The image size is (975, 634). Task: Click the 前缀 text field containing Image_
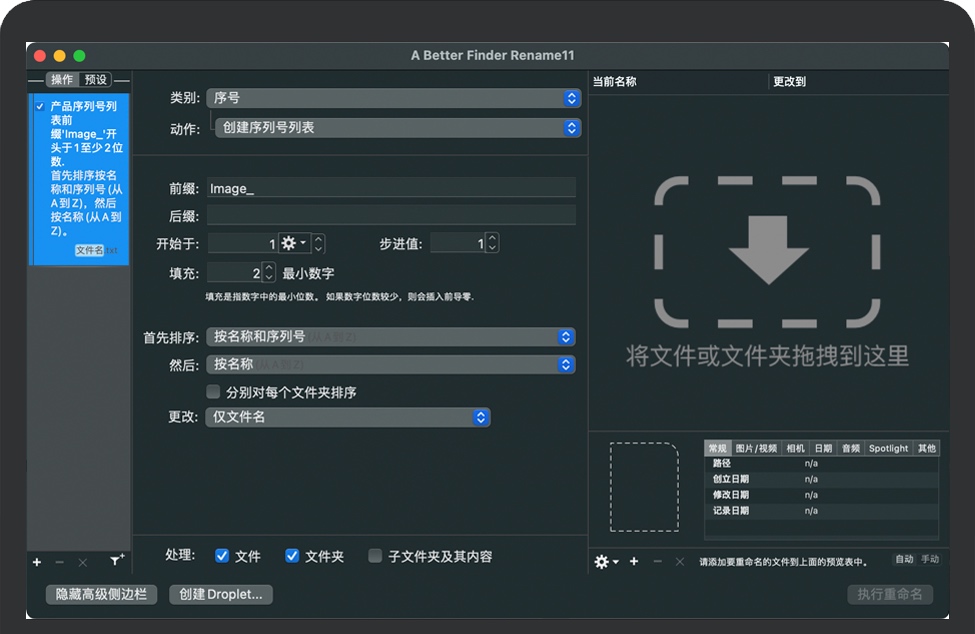(390, 188)
